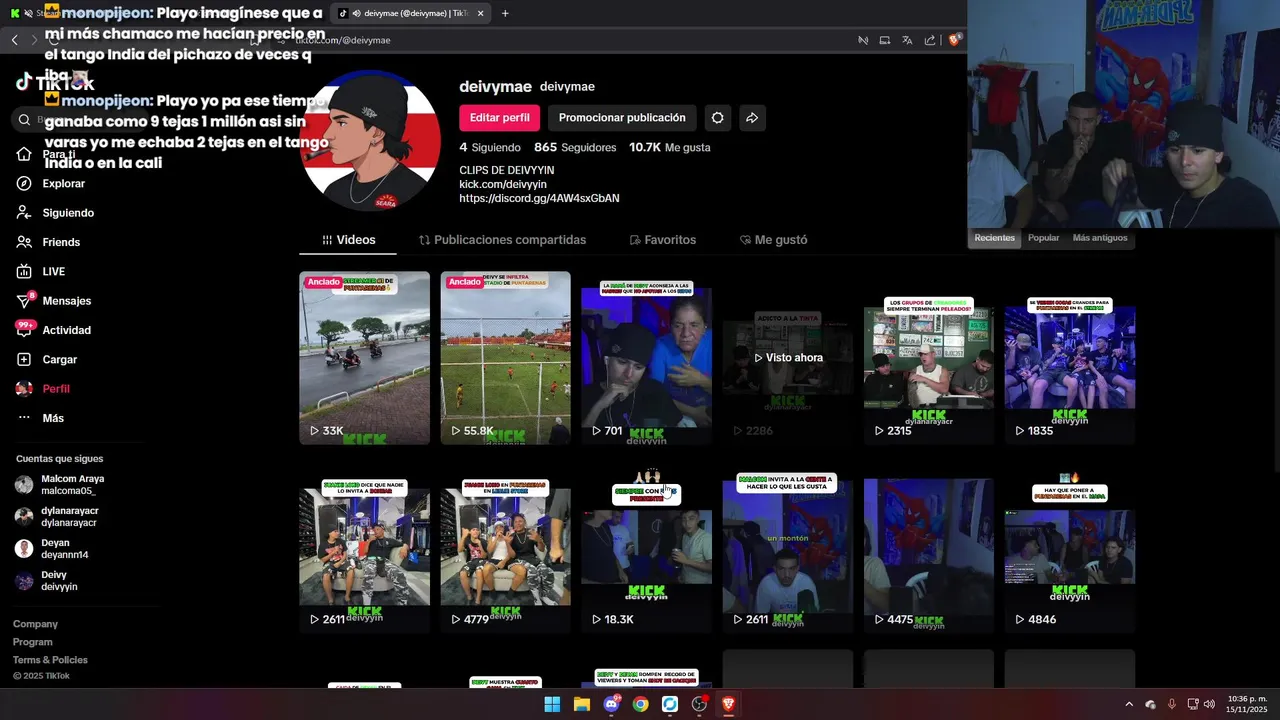Open the Friends section icon

(24, 242)
